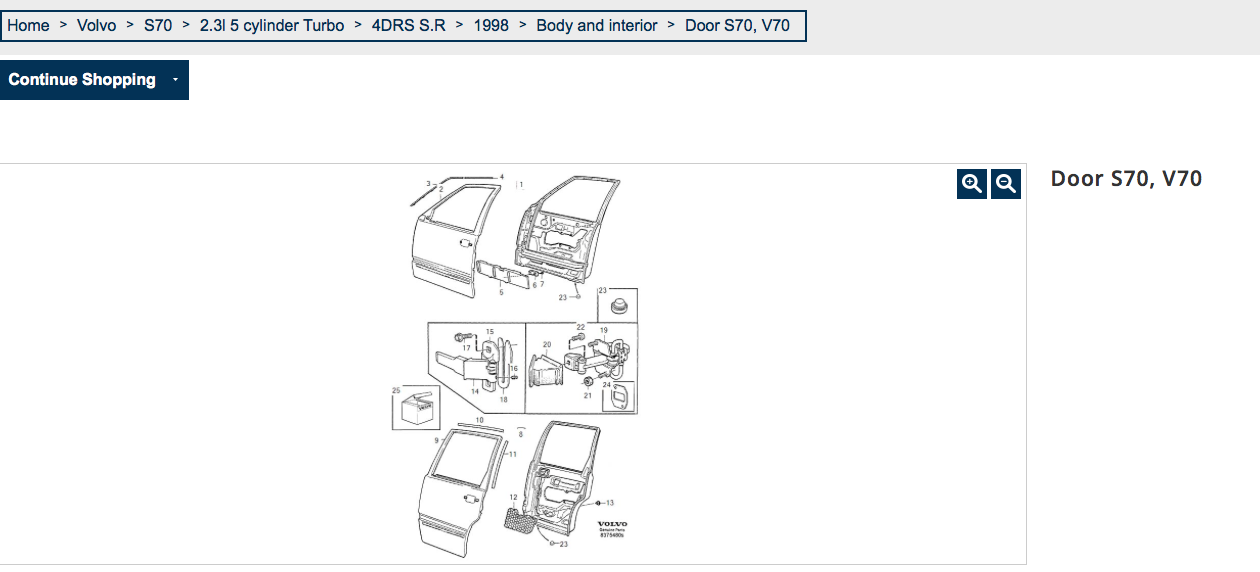The image size is (1260, 572).
Task: Click the zoom out magnifier icon
Action: 1006,184
